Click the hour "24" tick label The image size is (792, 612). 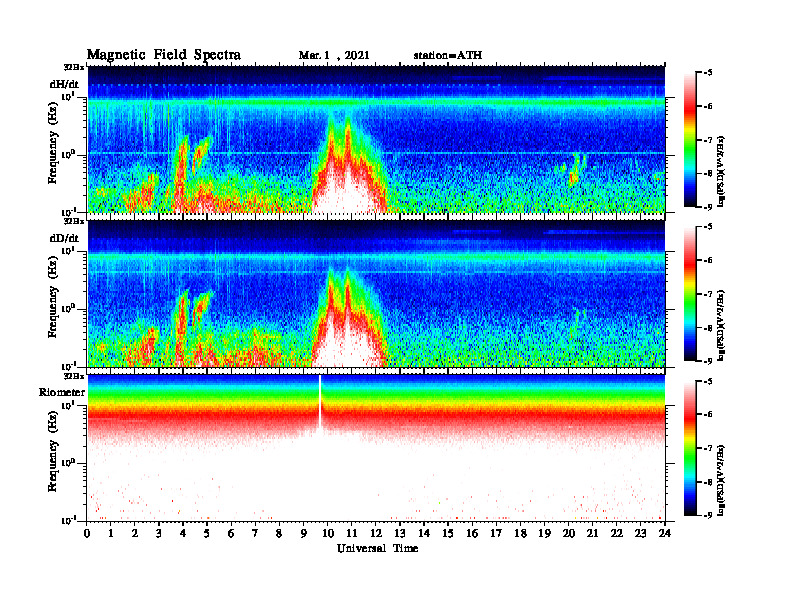point(665,534)
